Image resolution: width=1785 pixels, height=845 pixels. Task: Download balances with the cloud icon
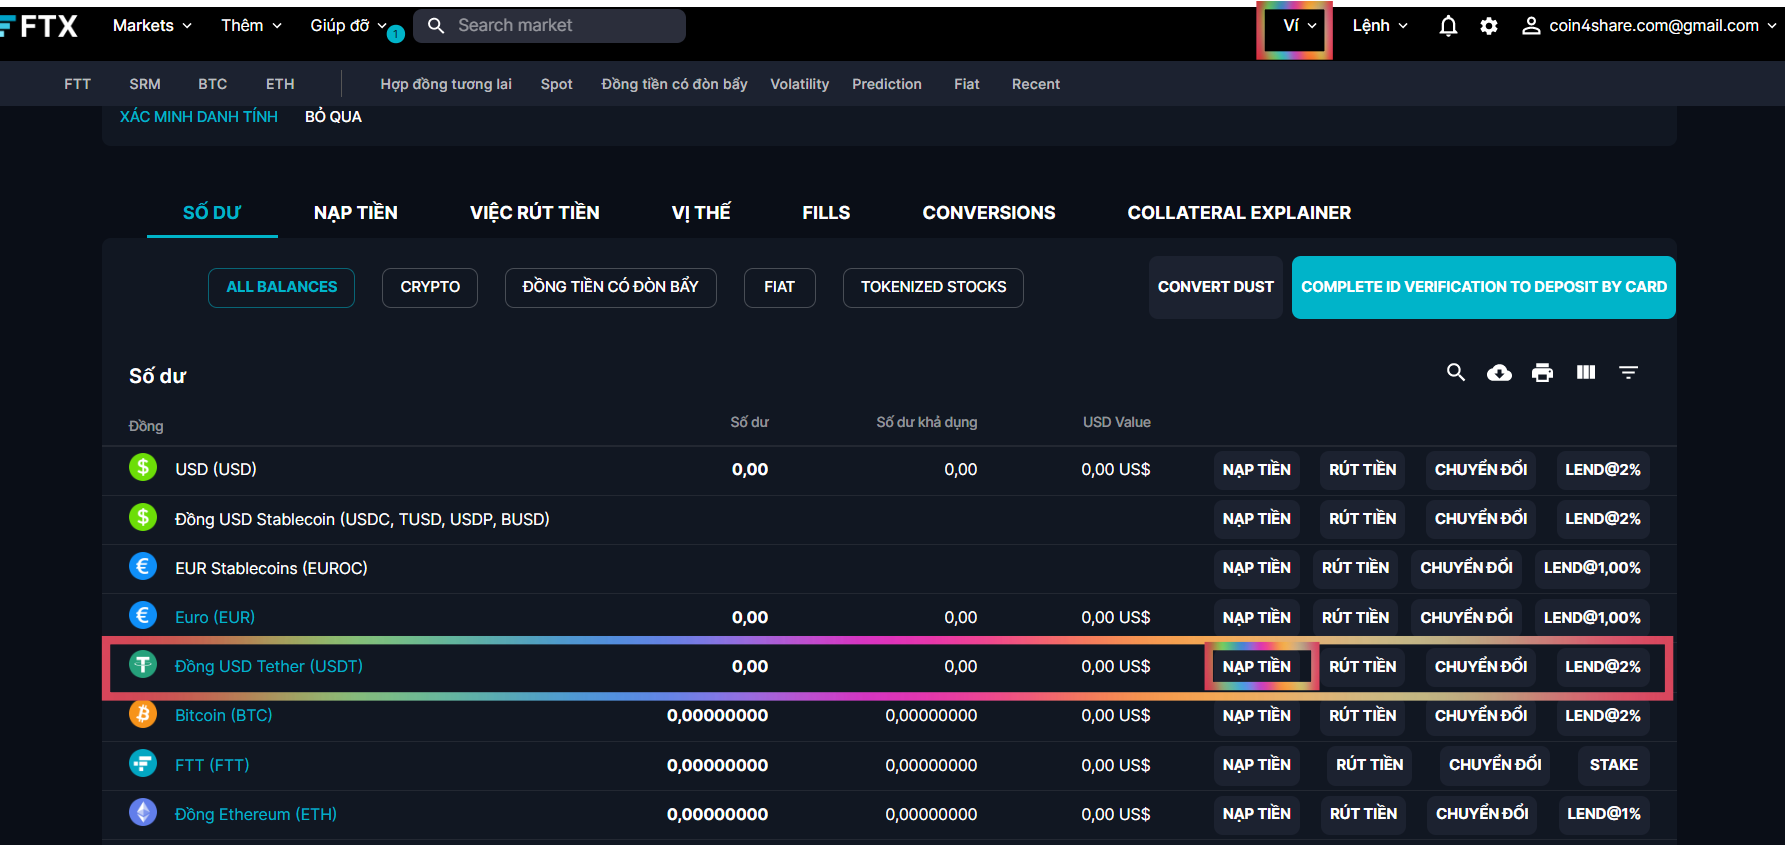(x=1499, y=372)
